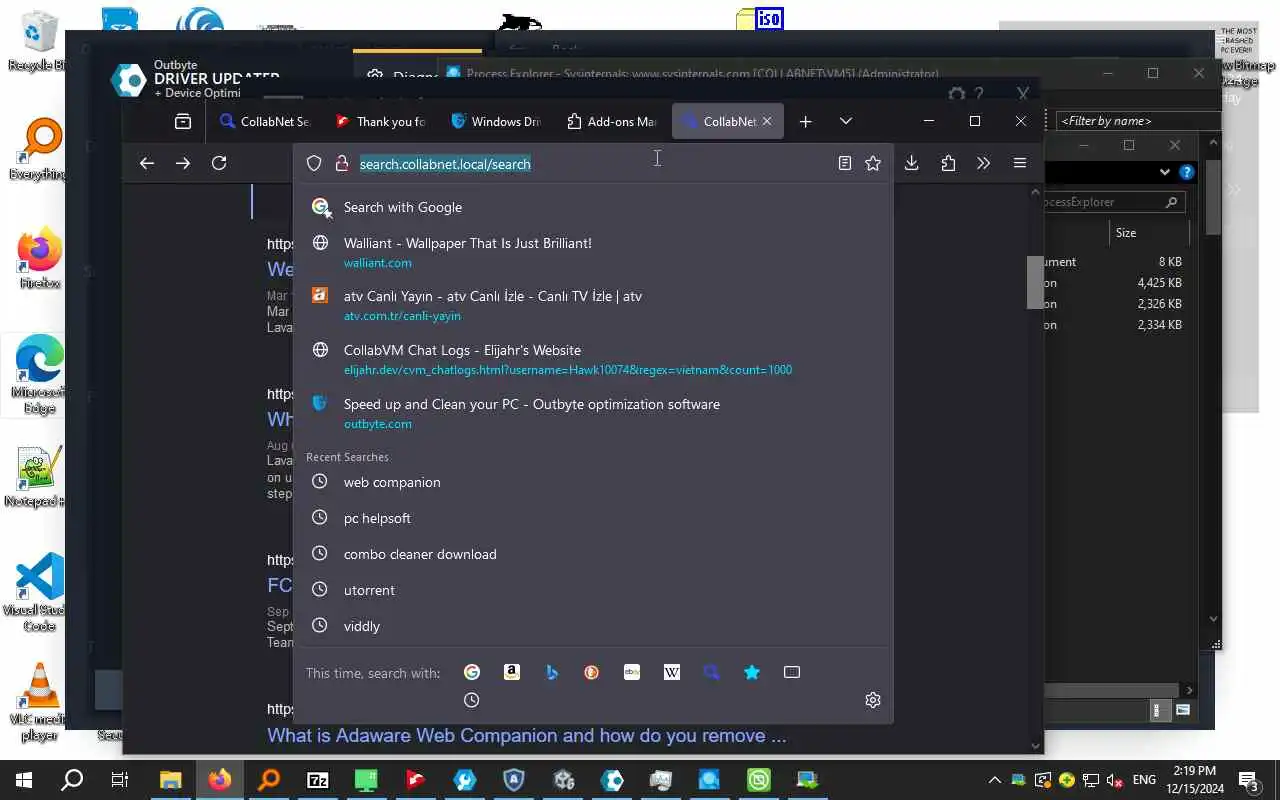Open Visual Studio Code desktop shortcut
1280x800 pixels.
(39, 592)
